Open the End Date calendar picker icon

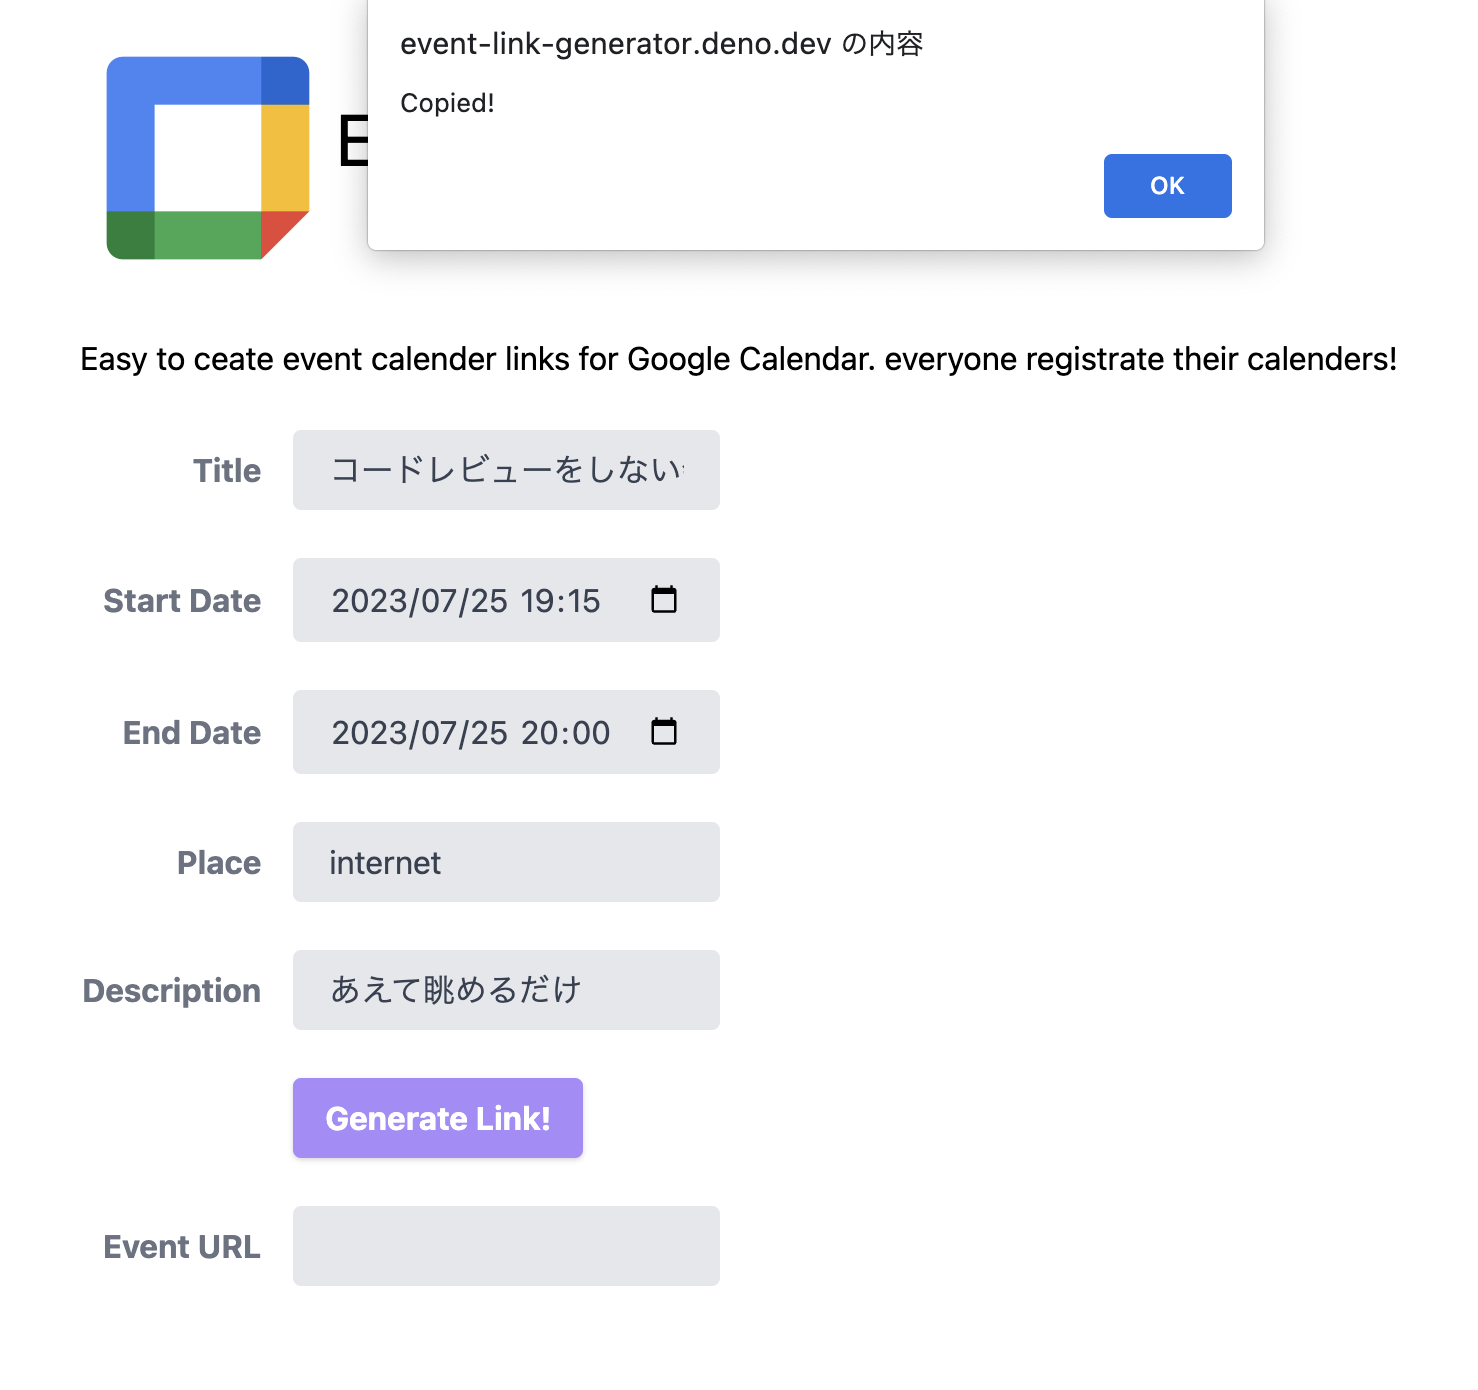point(664,732)
